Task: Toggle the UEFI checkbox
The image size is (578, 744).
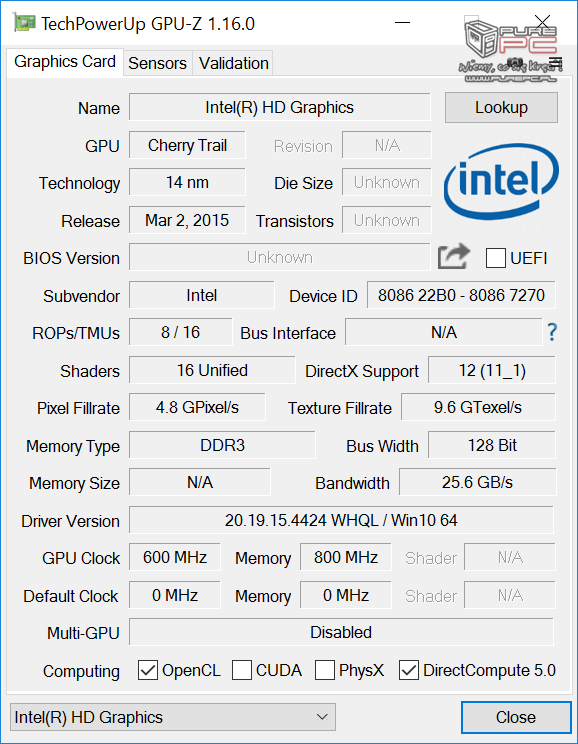Action: click(x=495, y=258)
